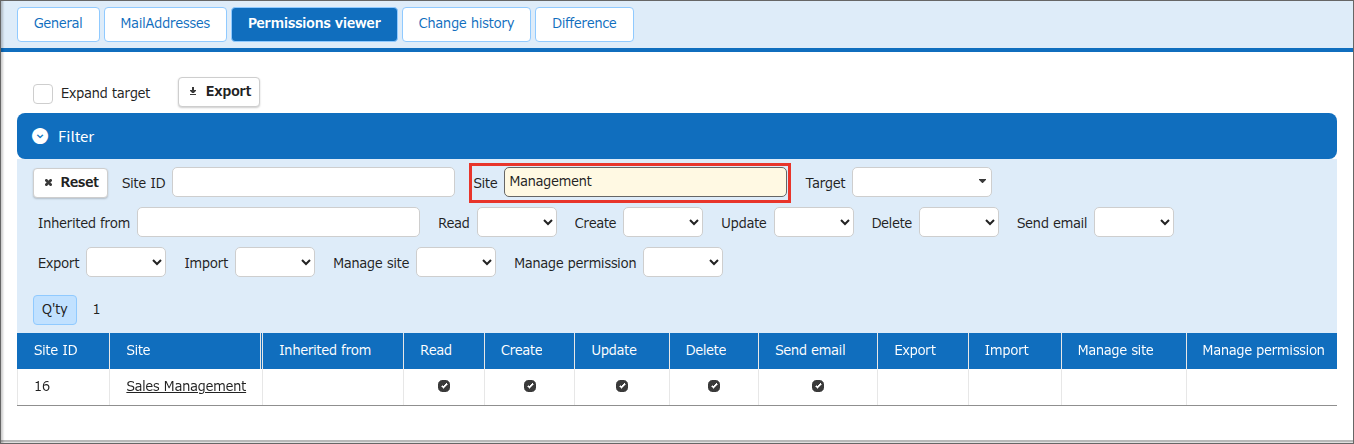Select the Permissions viewer tab
This screenshot has width=1354, height=444.
314,24
